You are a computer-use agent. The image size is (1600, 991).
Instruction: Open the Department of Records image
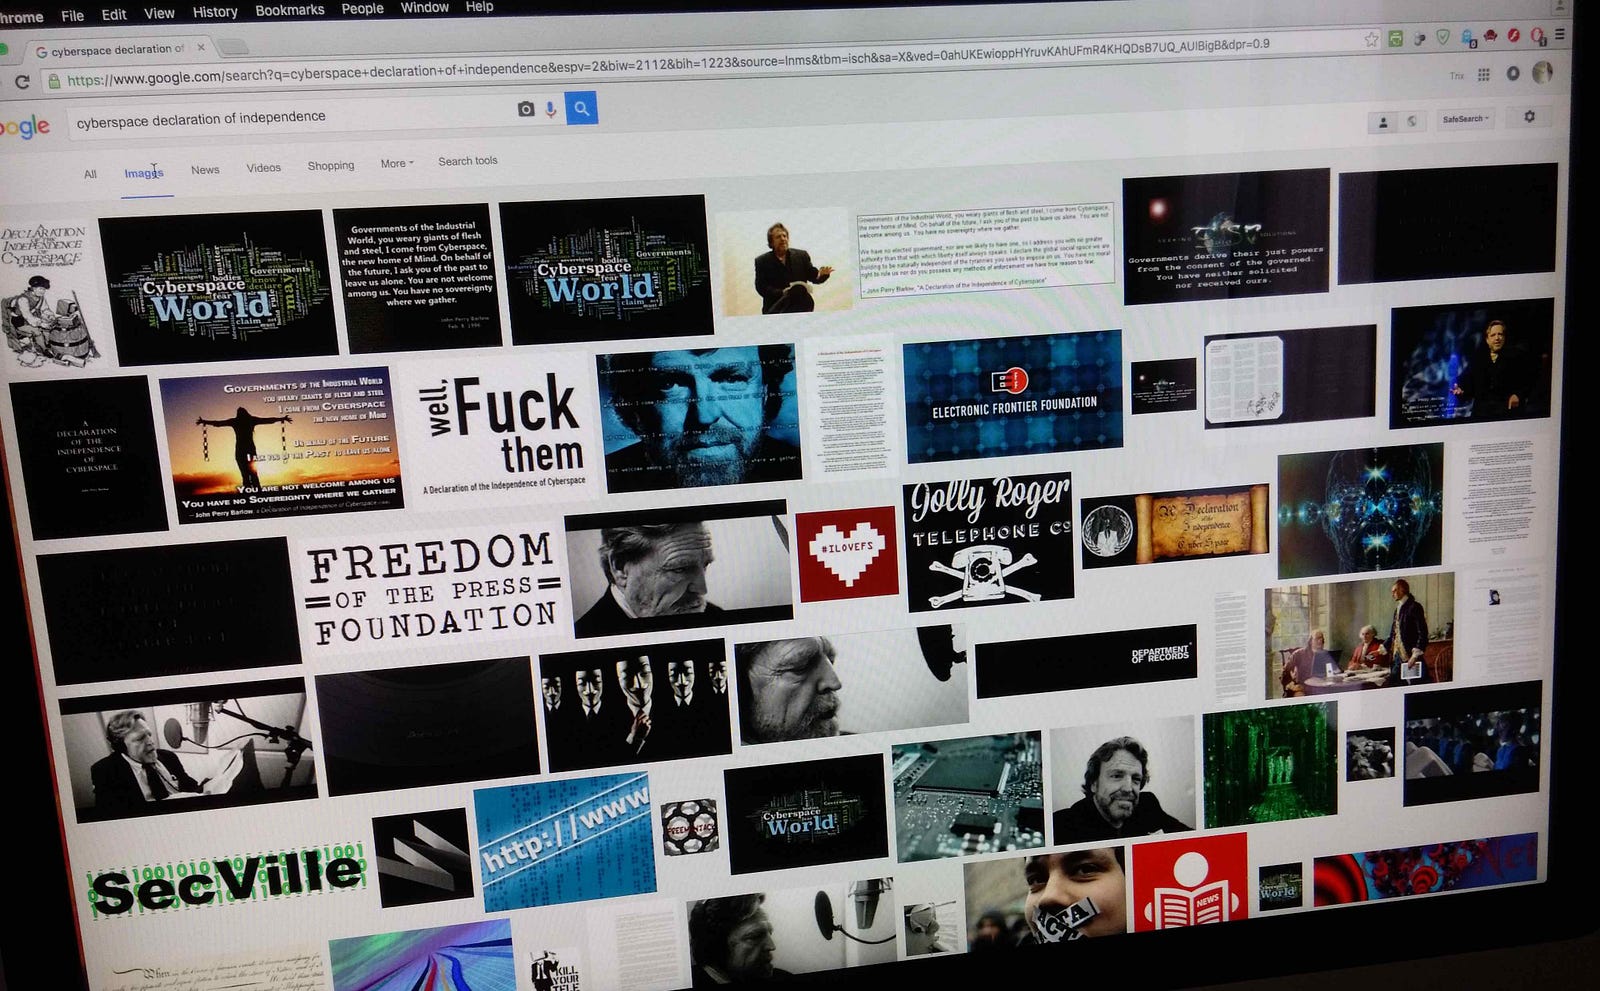(1086, 661)
